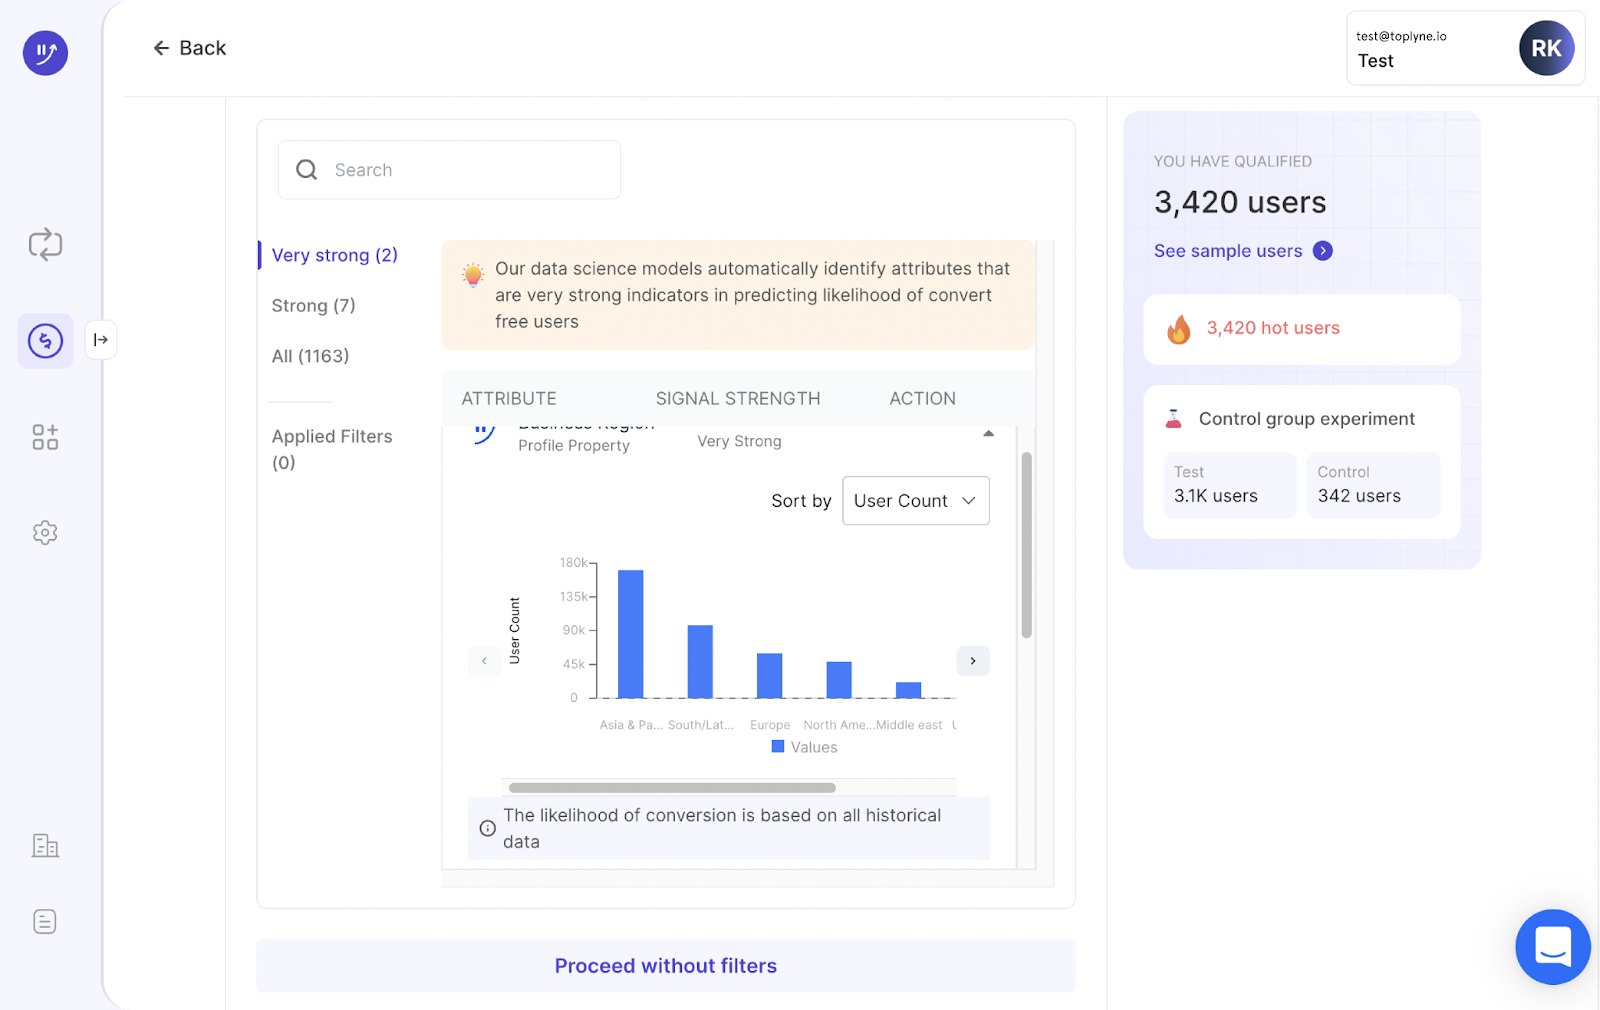Open the settings gear icon
The height and width of the screenshot is (1010, 1600).
45,533
